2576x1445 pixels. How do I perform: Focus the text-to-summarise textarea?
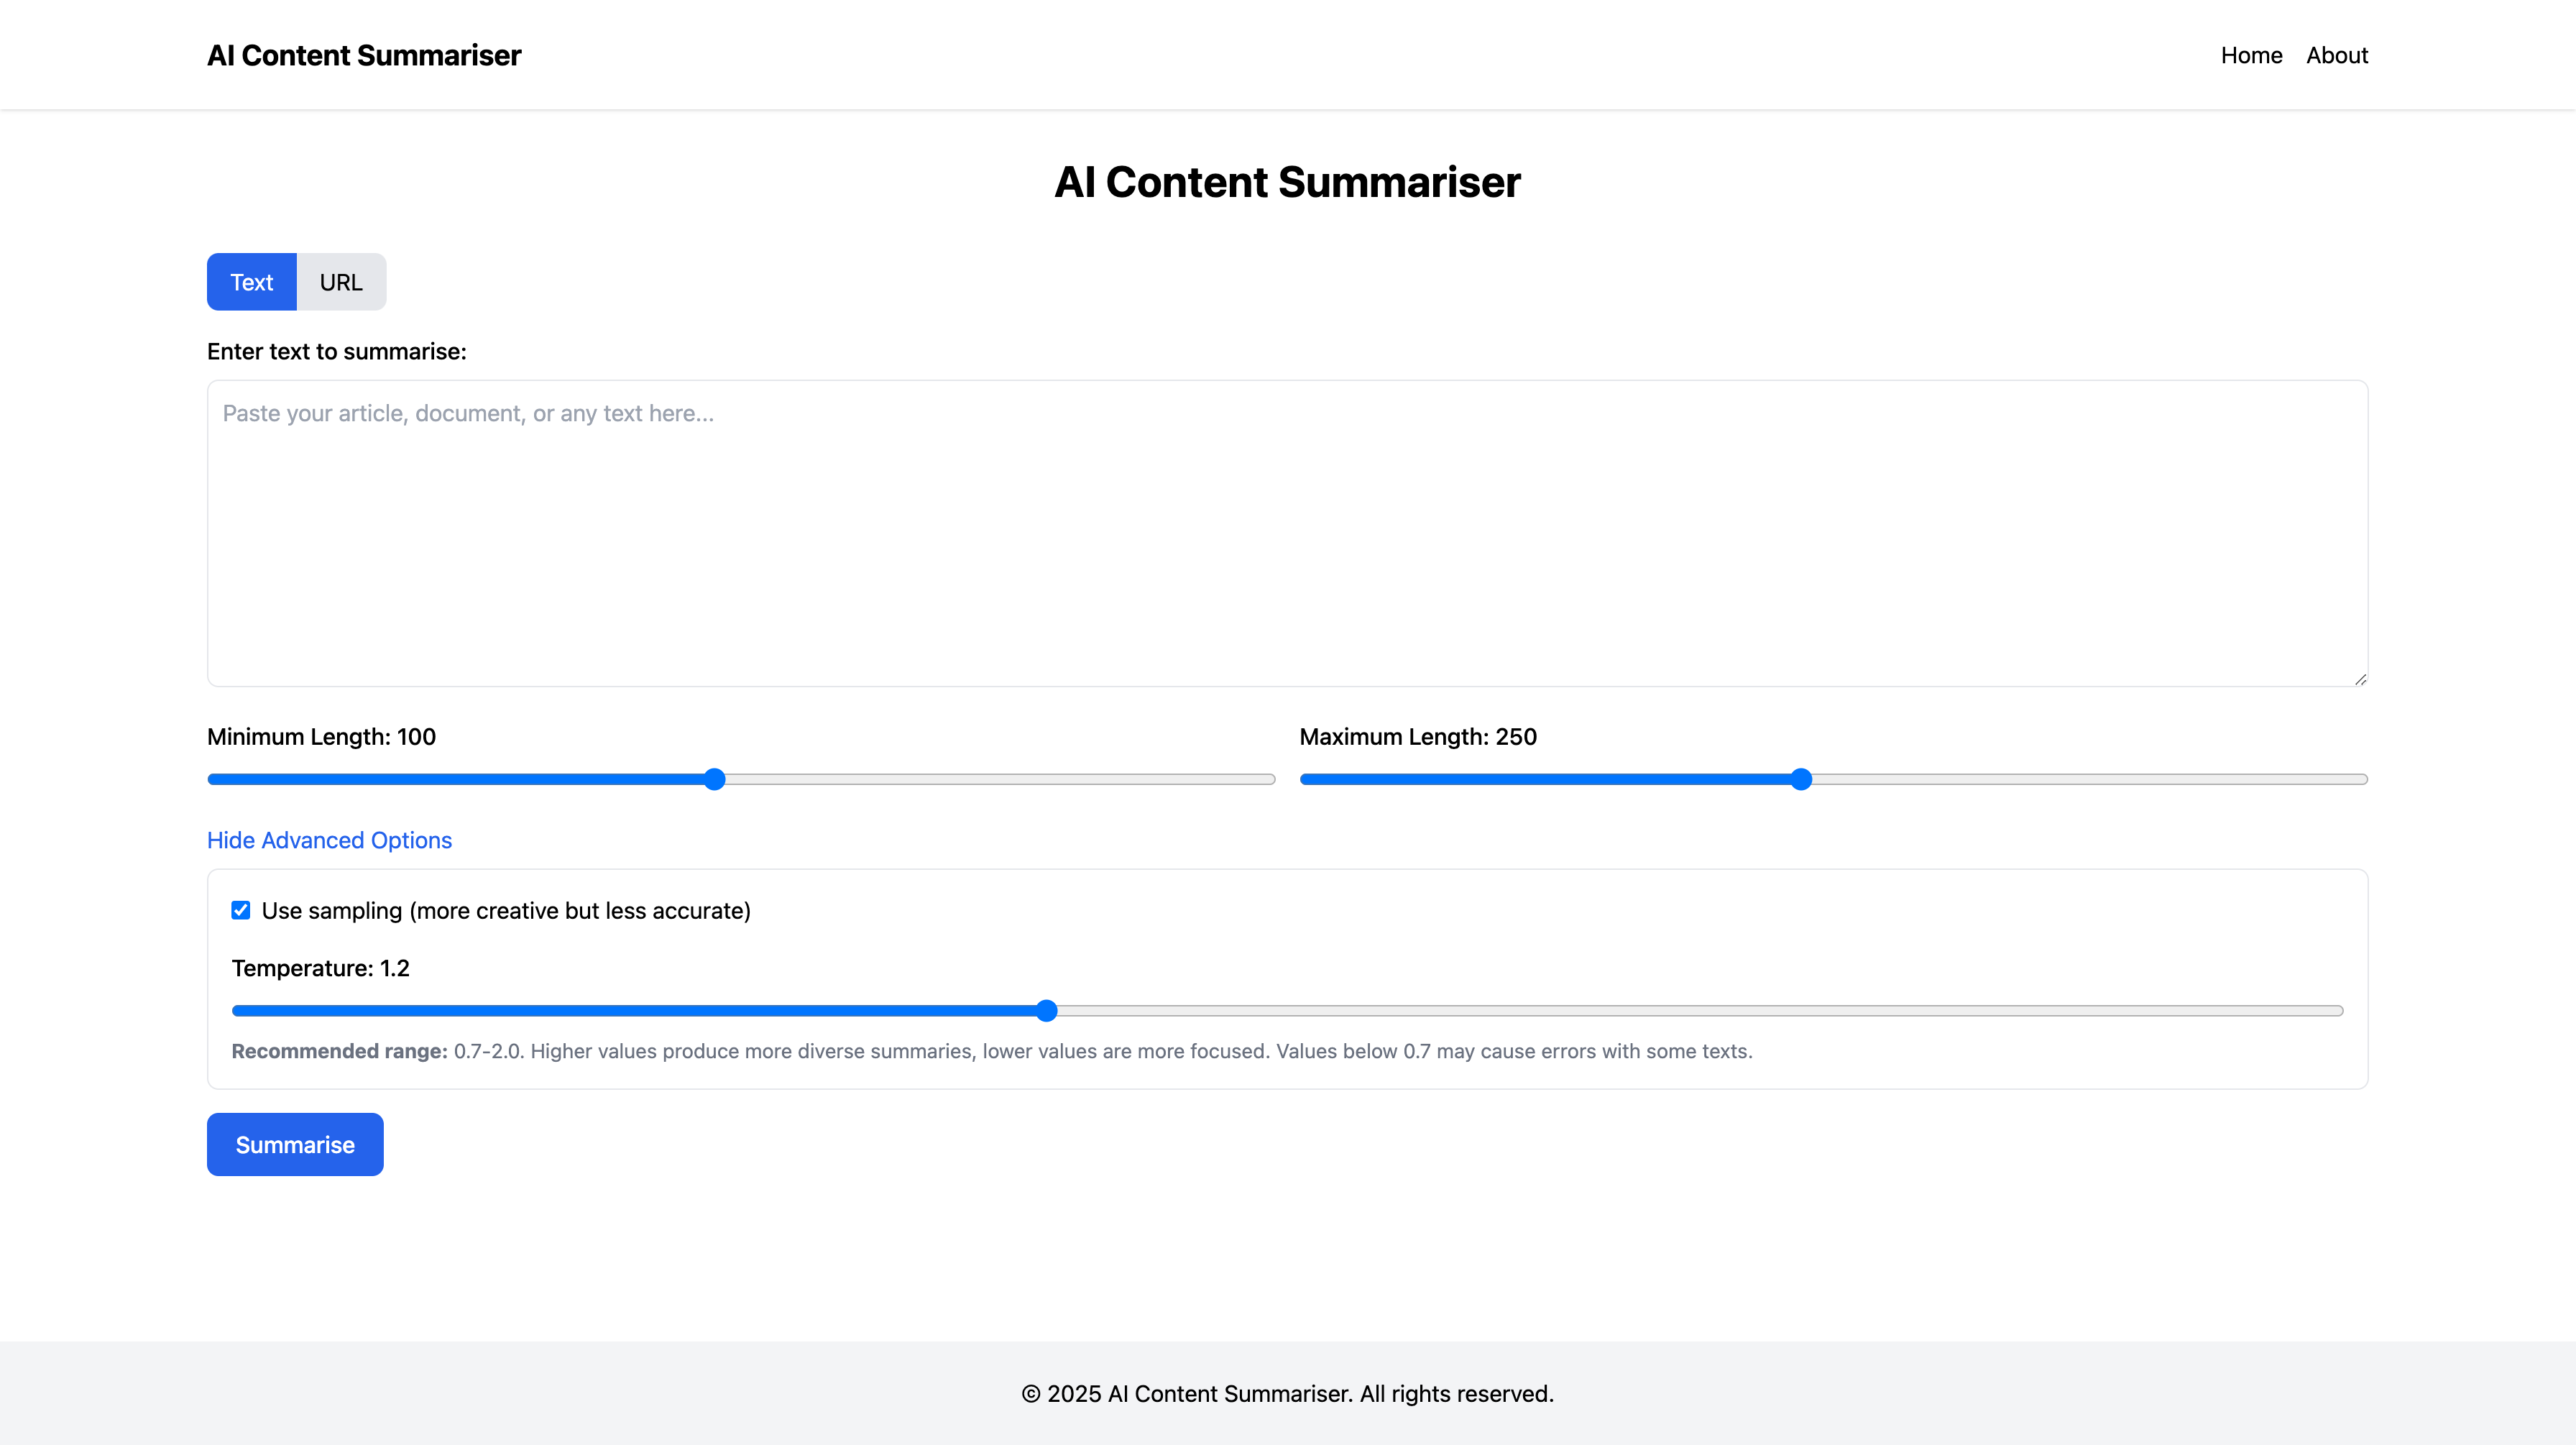coord(1287,533)
